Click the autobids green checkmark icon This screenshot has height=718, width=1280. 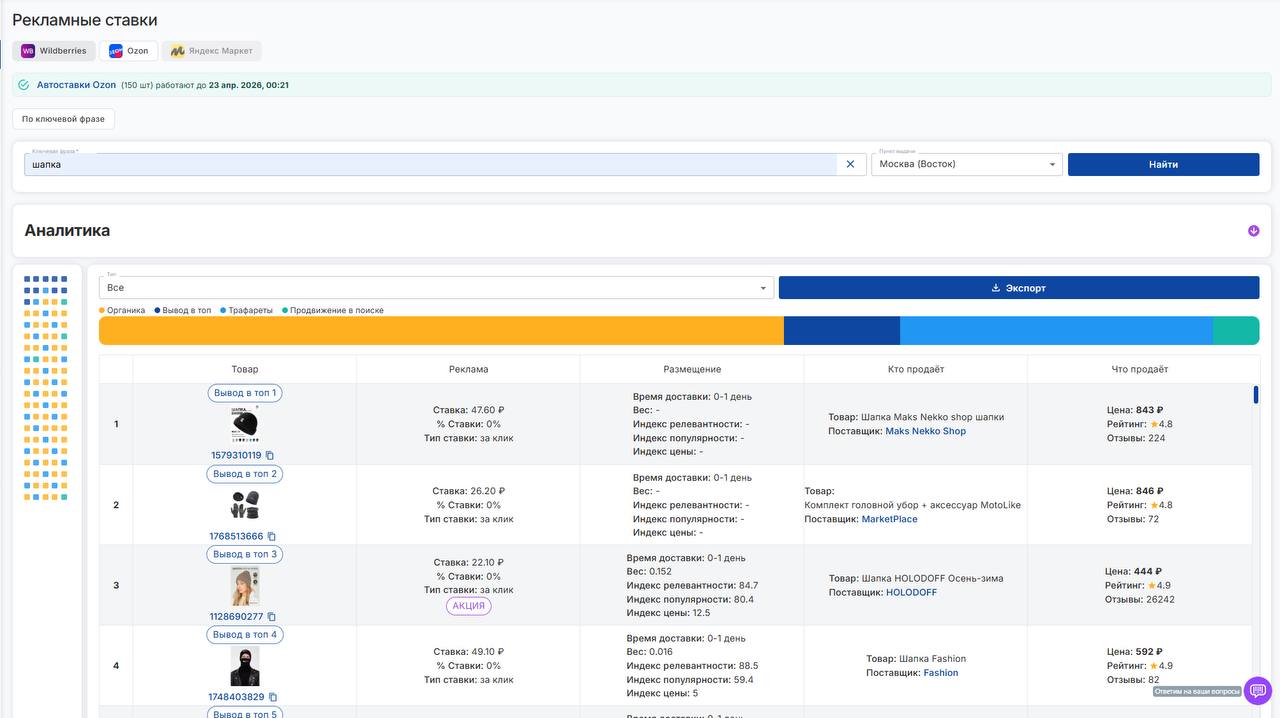[x=24, y=85]
